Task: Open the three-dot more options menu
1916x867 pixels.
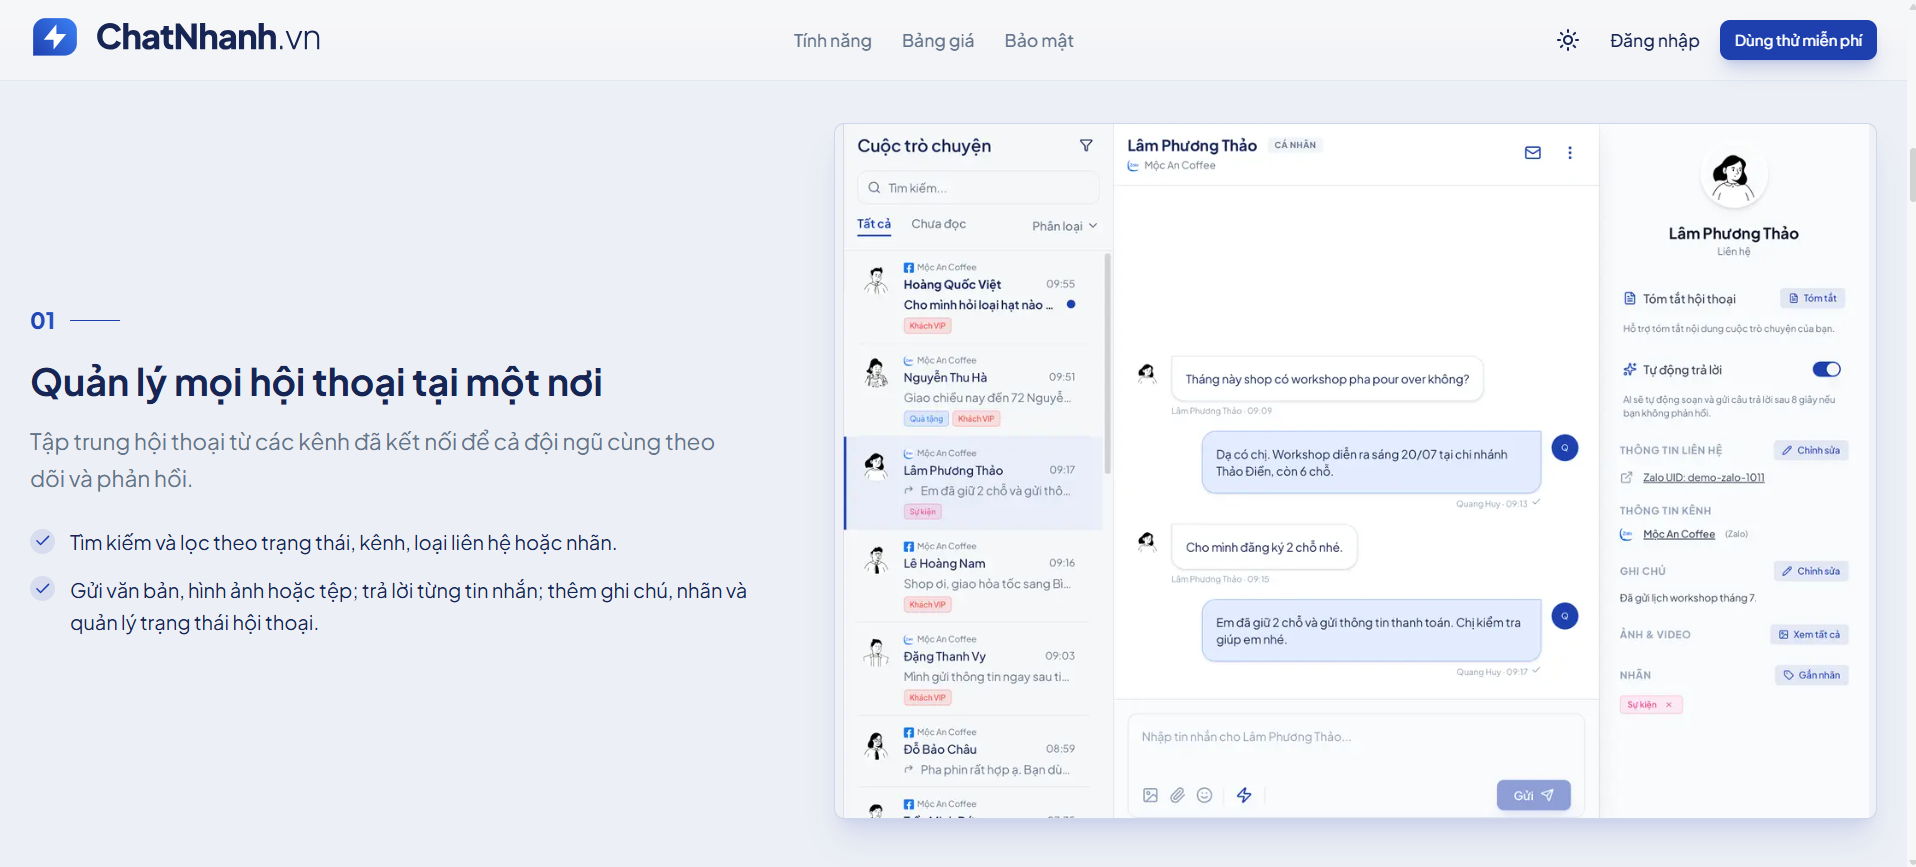Action: point(1570,153)
